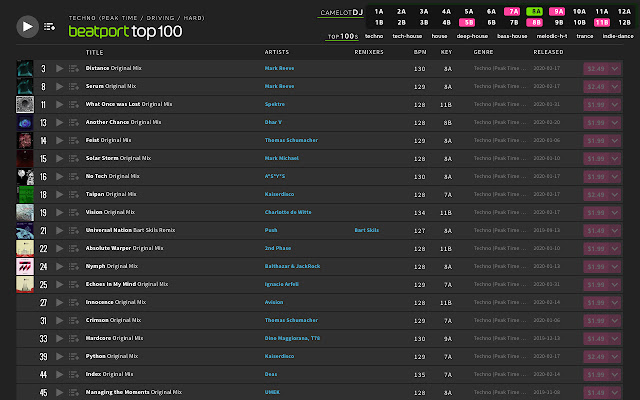Expand price dropdown arrow for Taipan
The height and width of the screenshot is (400, 640).
pyautogui.click(x=615, y=195)
